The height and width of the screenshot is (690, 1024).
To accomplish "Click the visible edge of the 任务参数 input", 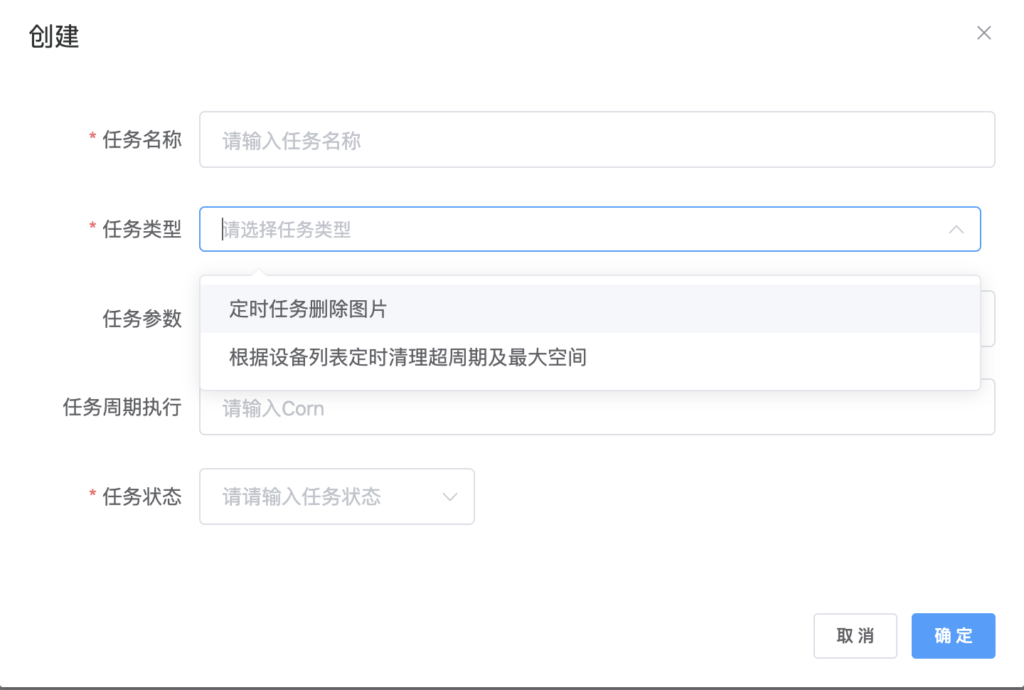I will coord(988,320).
